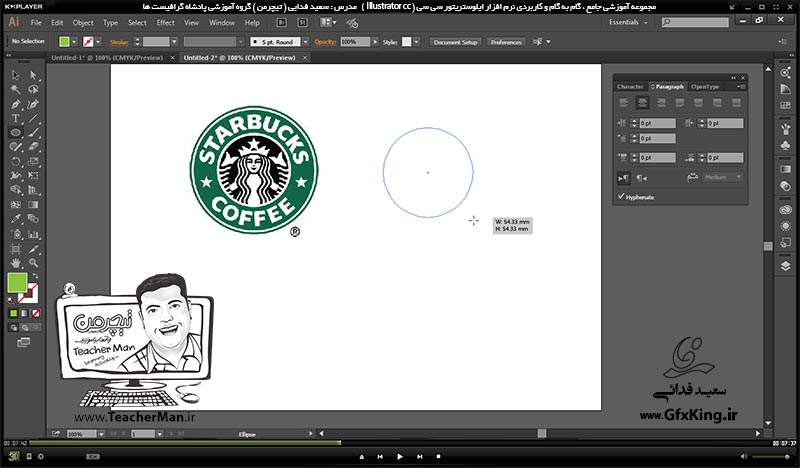The height and width of the screenshot is (468, 800).
Task: Open the File menu
Action: click(36, 22)
